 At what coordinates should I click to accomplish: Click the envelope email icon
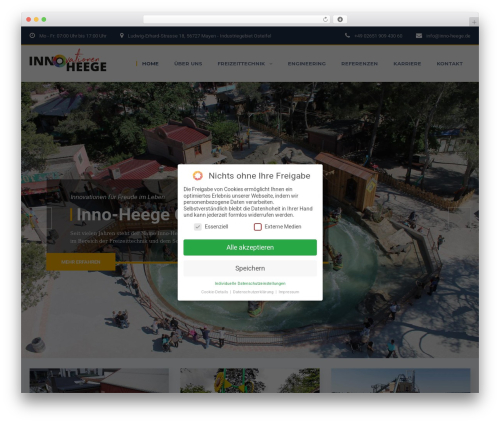click(x=419, y=36)
